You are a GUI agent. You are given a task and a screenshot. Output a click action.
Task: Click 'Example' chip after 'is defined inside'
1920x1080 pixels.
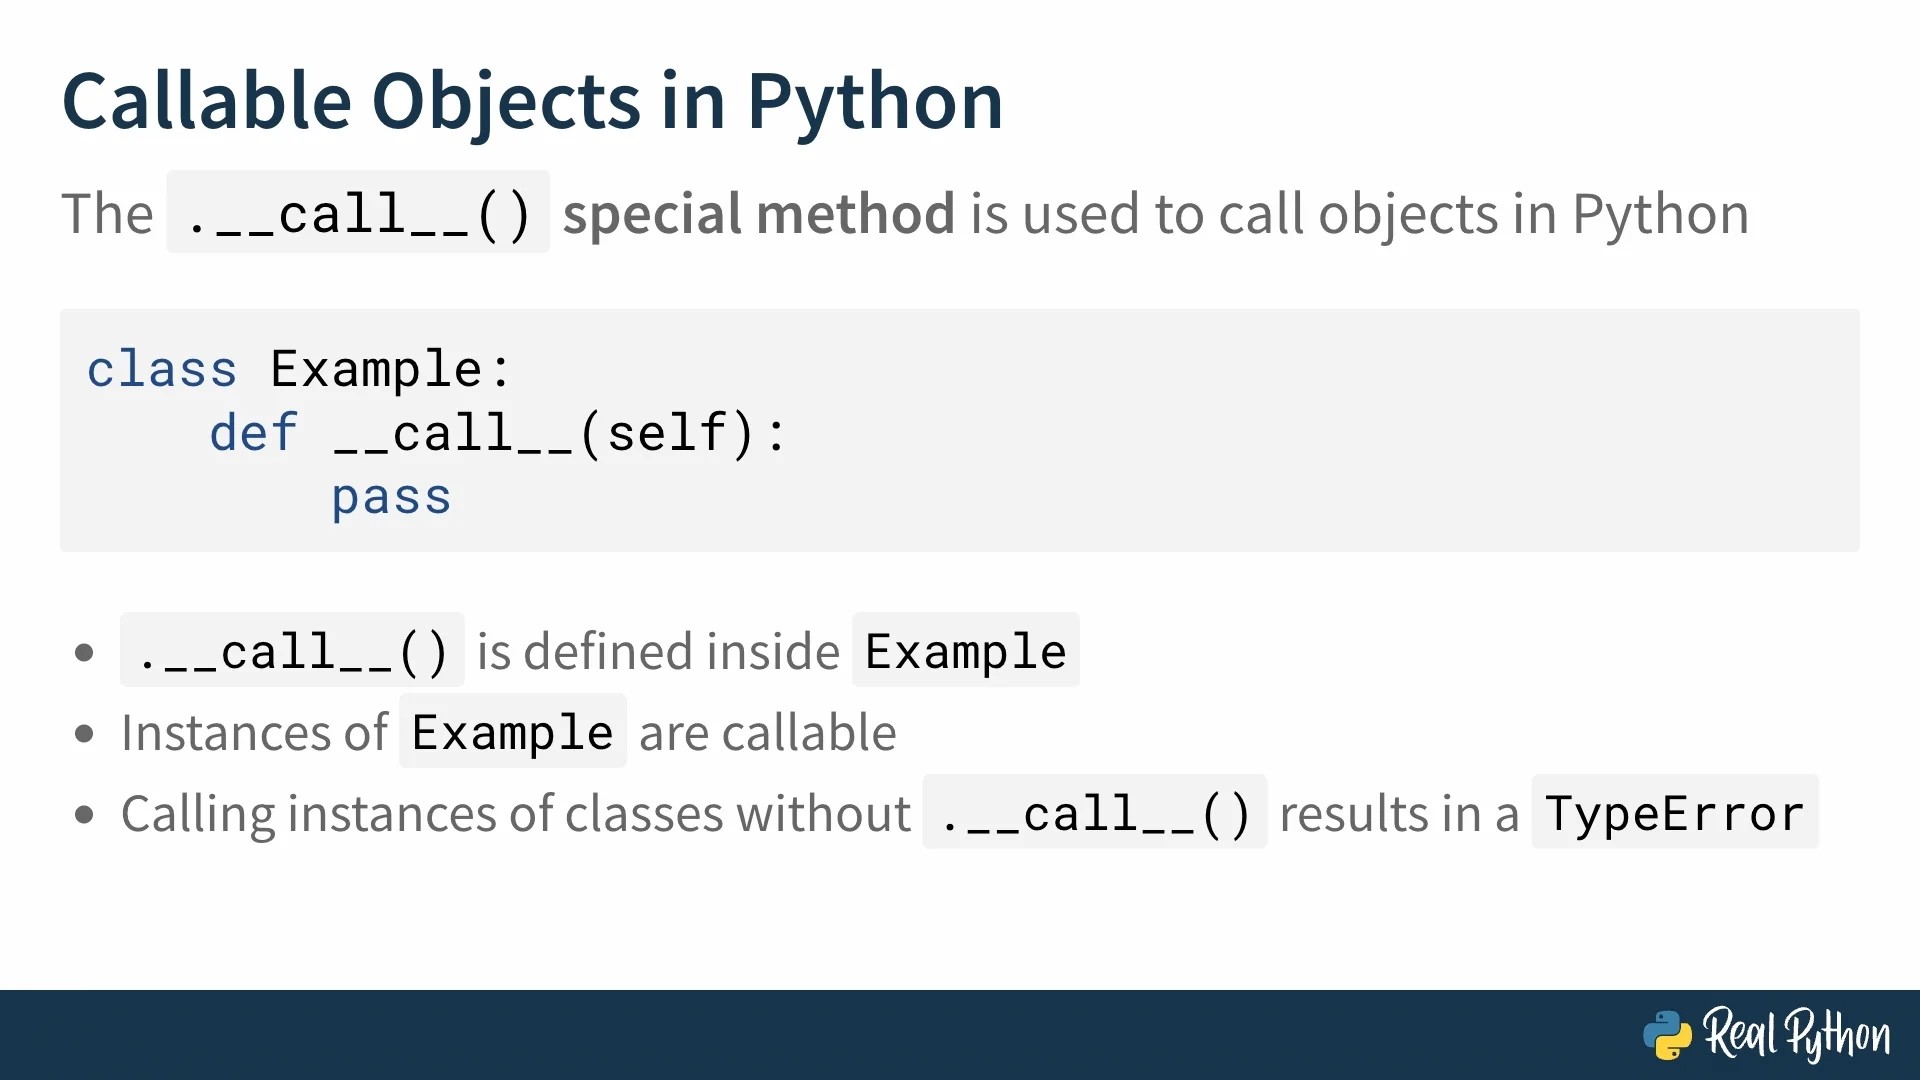point(965,651)
